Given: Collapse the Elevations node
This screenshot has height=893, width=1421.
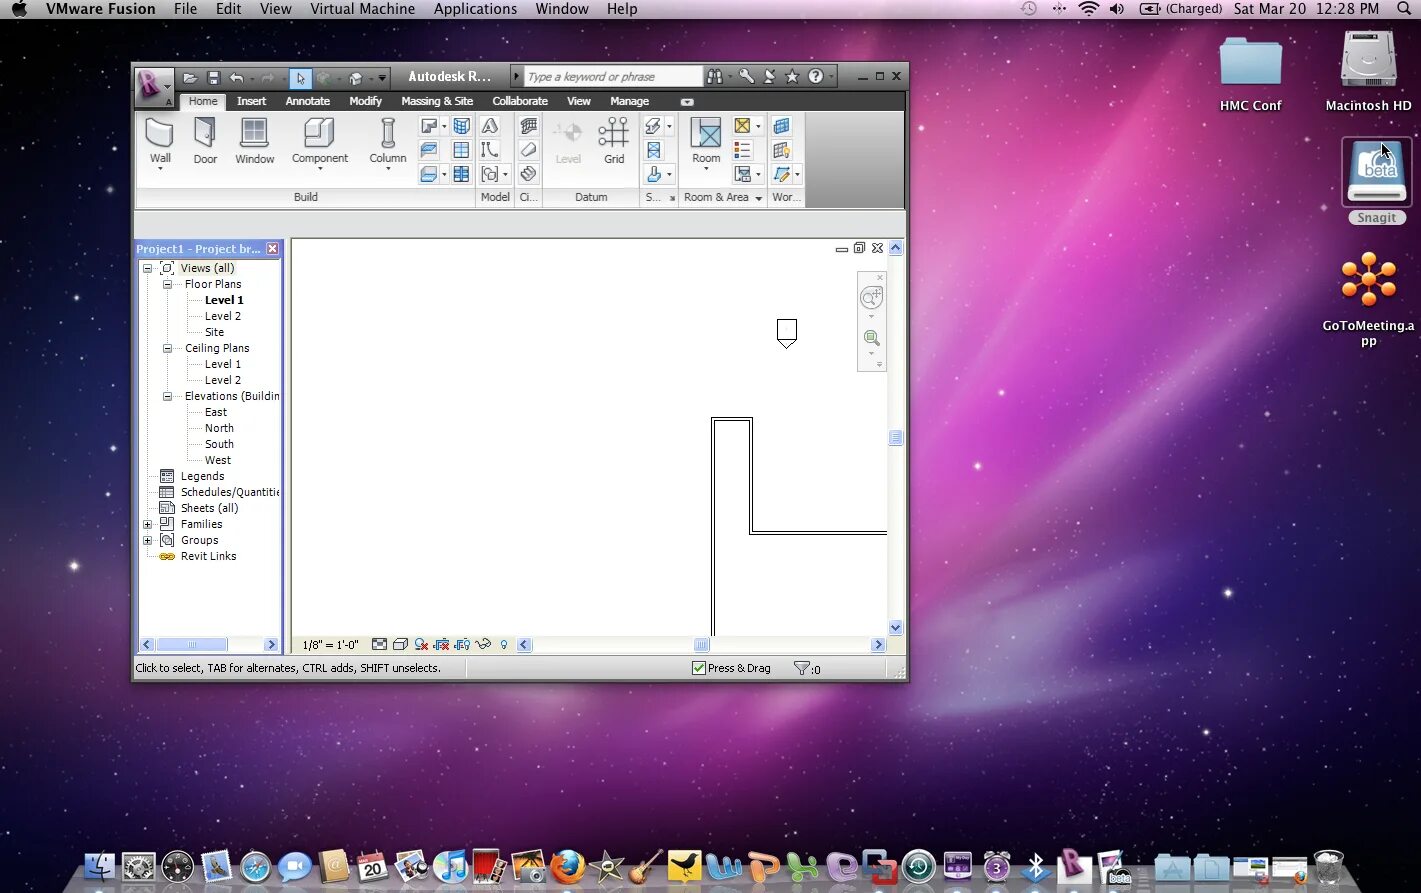Looking at the screenshot, I should point(167,396).
